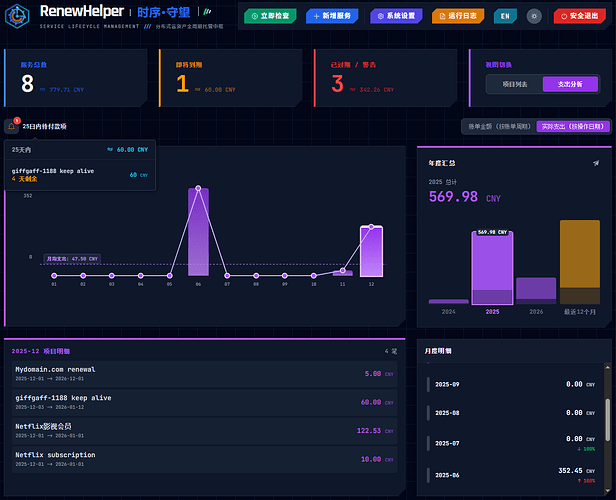Select 实际支出 (按操作日期) mode

572,127
